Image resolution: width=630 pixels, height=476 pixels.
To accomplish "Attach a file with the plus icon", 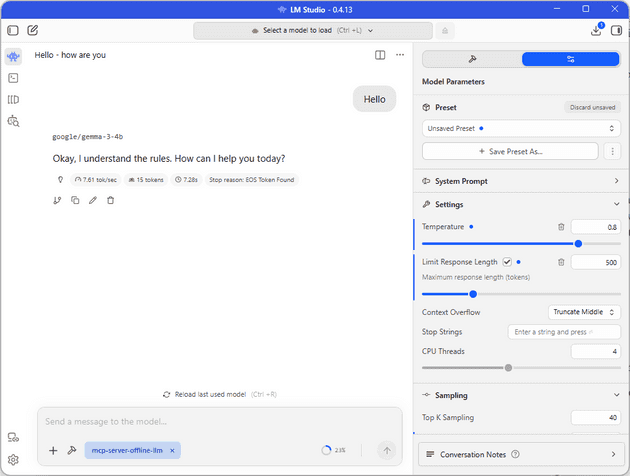I will coord(53,451).
